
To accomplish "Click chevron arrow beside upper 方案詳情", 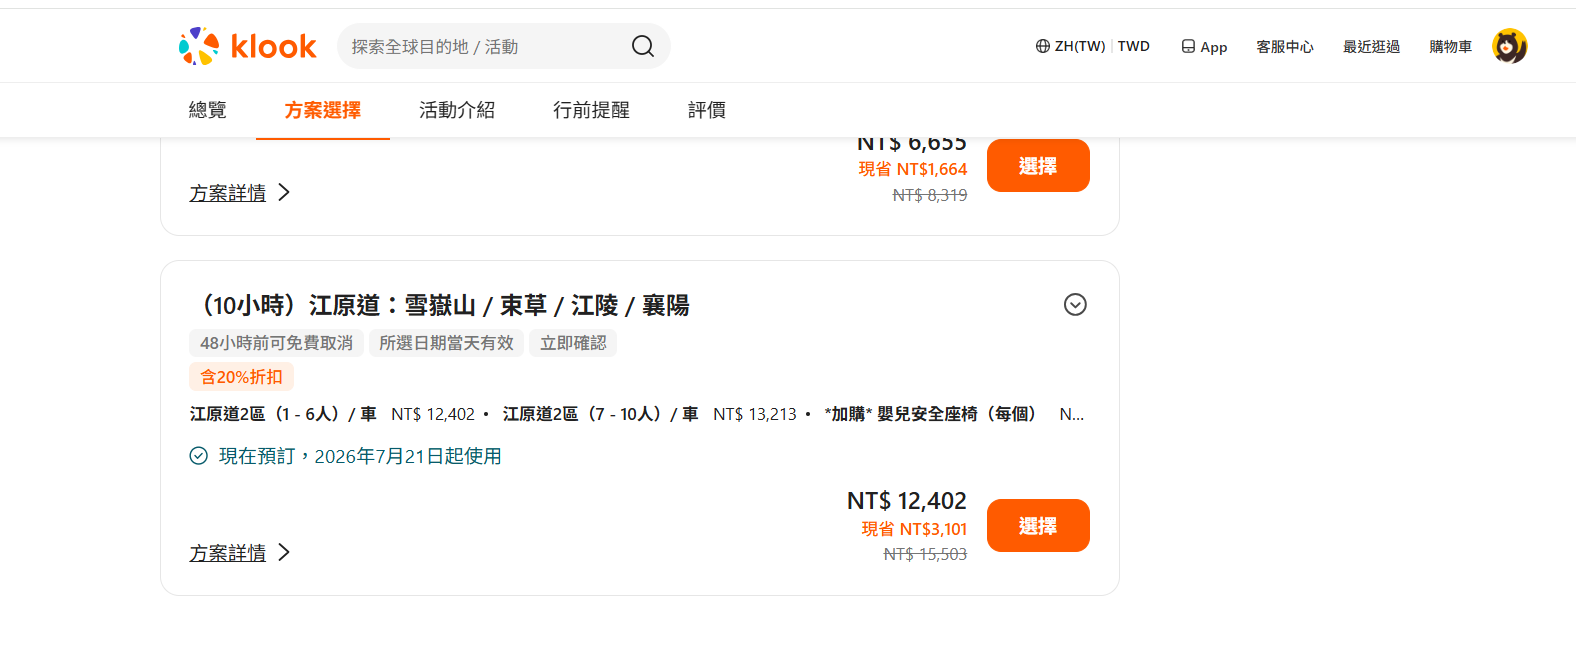I will pos(284,192).
